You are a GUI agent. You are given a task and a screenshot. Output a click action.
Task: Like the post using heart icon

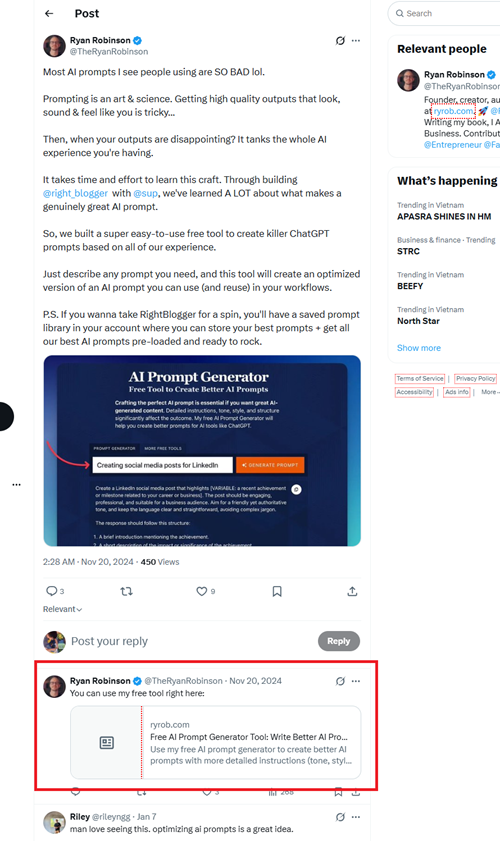coord(205,591)
